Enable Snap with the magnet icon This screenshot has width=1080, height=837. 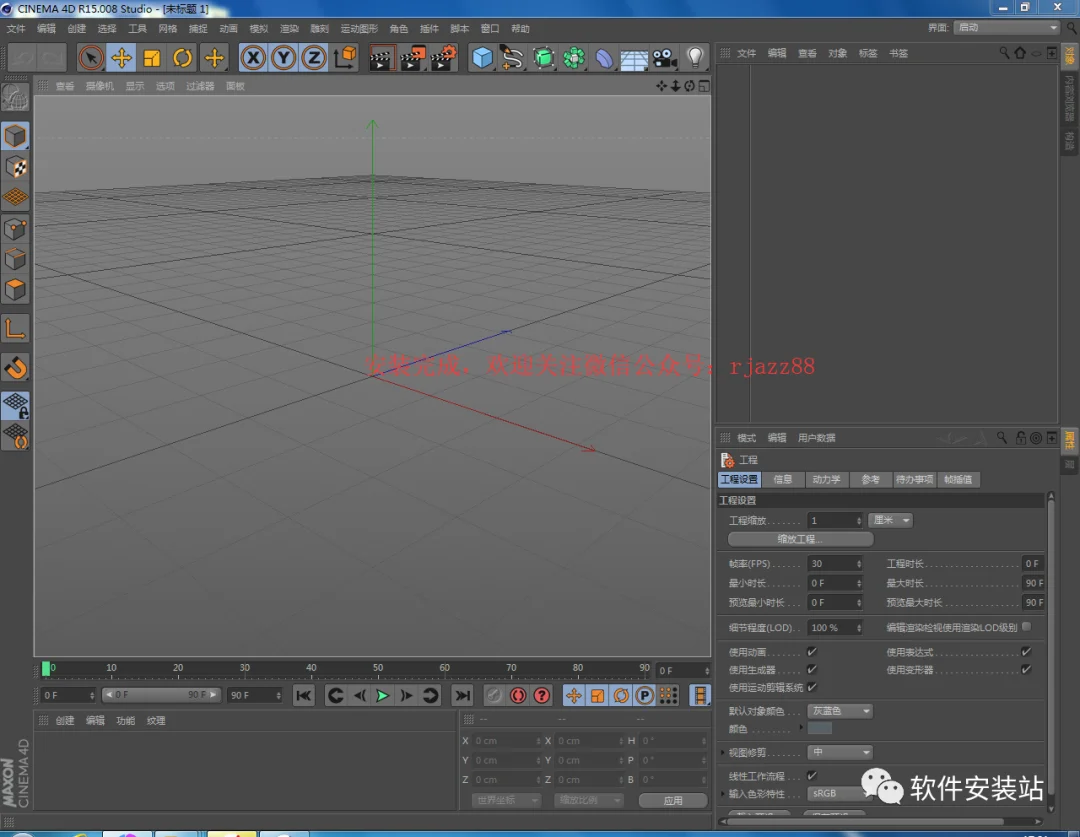(x=15, y=368)
